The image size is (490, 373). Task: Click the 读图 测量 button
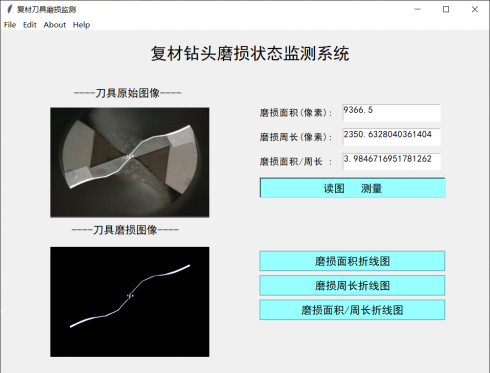coord(352,188)
